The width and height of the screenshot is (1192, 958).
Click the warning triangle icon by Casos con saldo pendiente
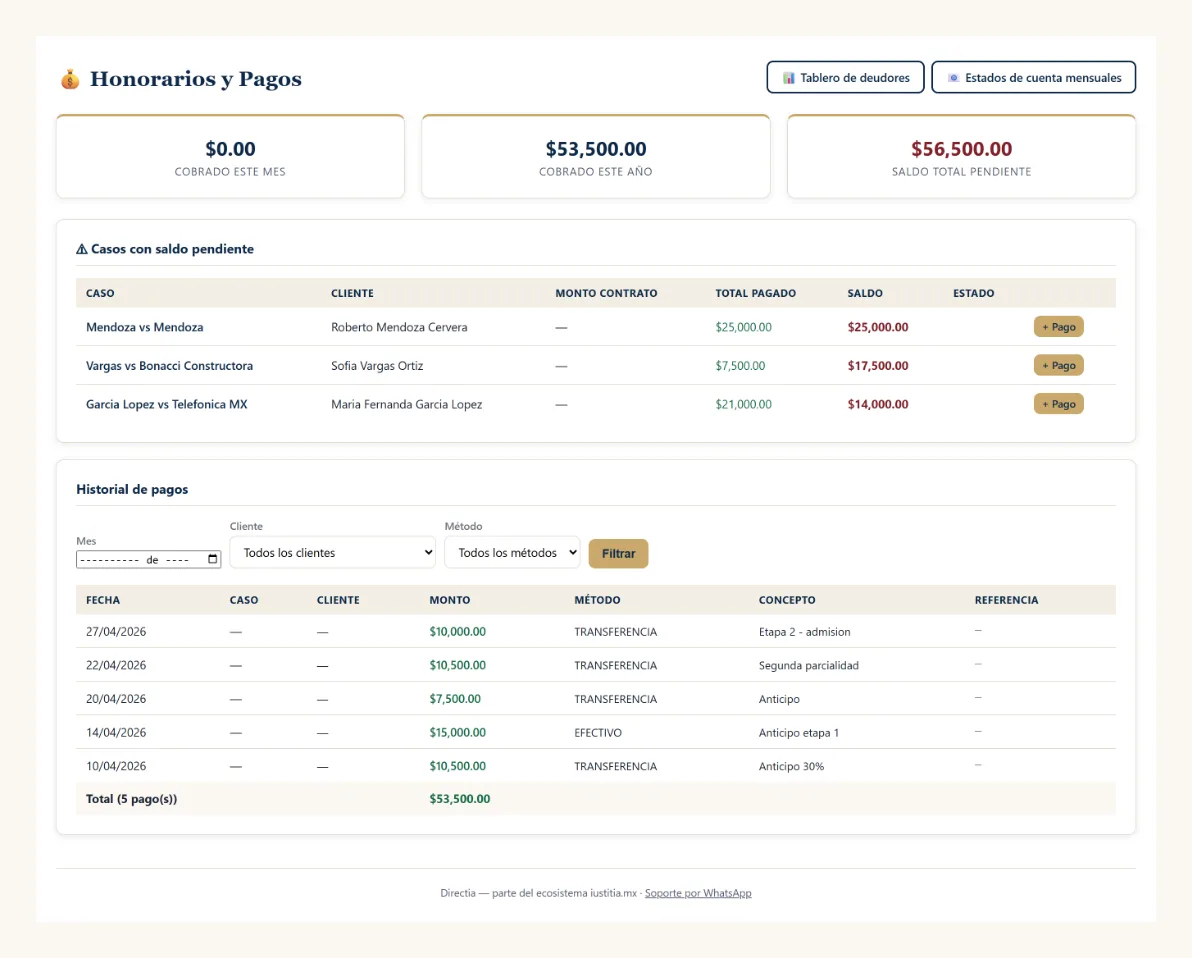82,249
